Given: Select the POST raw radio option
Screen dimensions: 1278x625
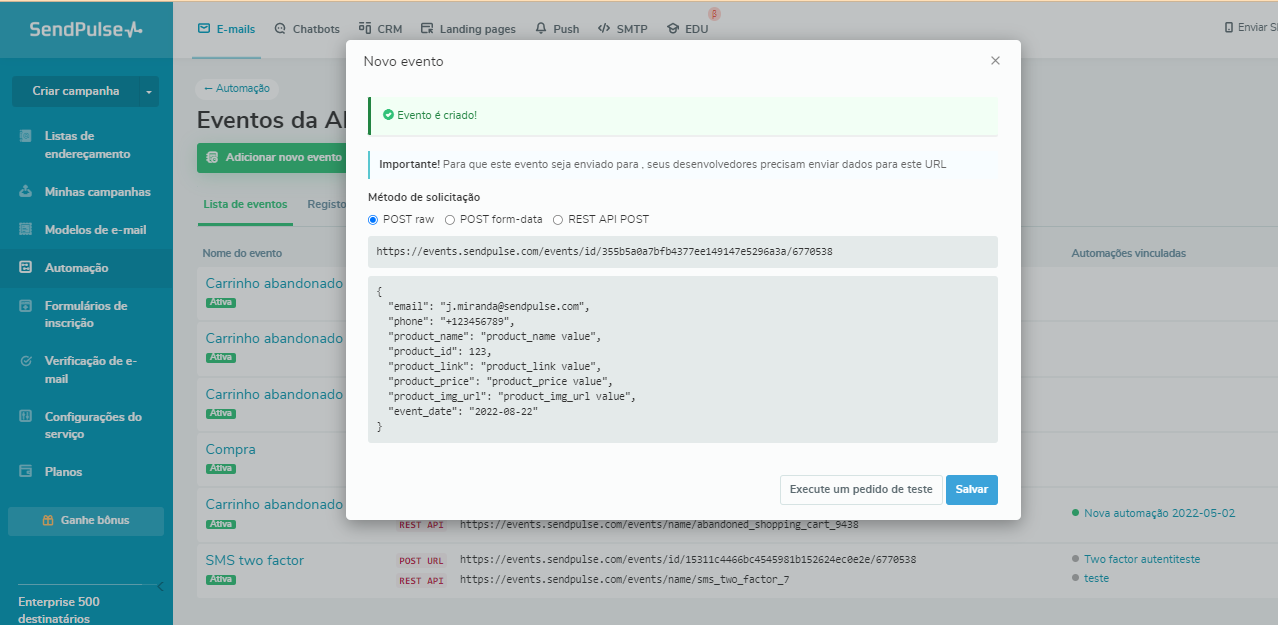Looking at the screenshot, I should [x=373, y=219].
